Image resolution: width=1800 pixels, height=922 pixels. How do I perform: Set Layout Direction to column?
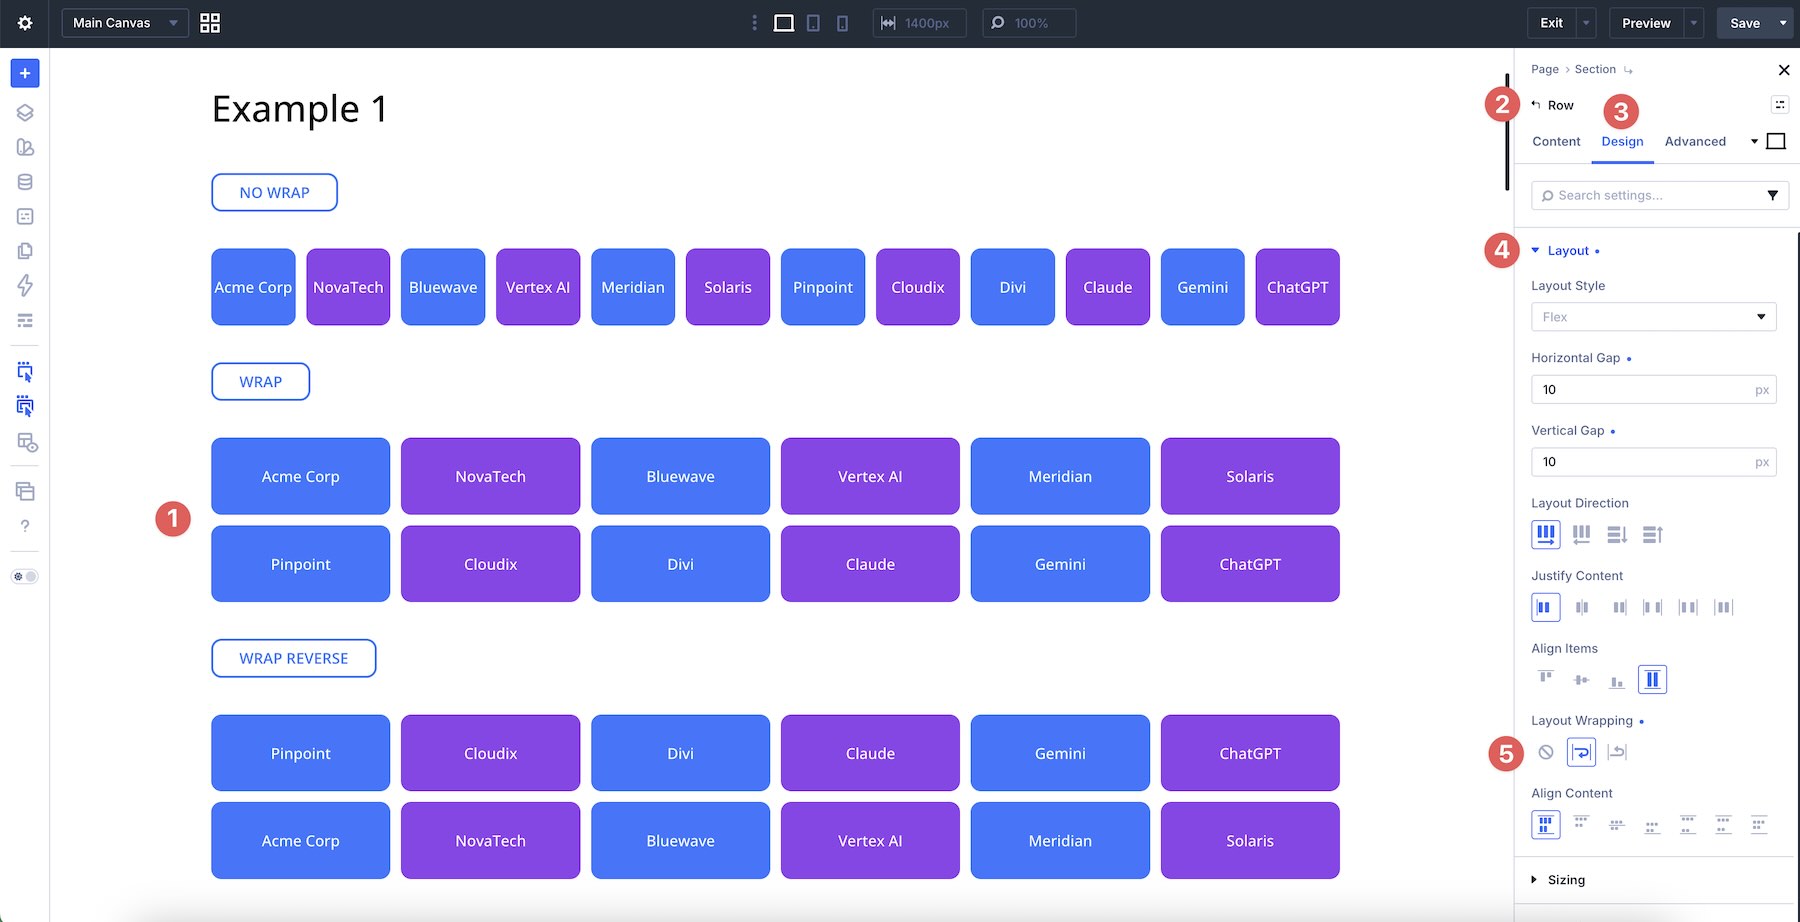[1617, 534]
